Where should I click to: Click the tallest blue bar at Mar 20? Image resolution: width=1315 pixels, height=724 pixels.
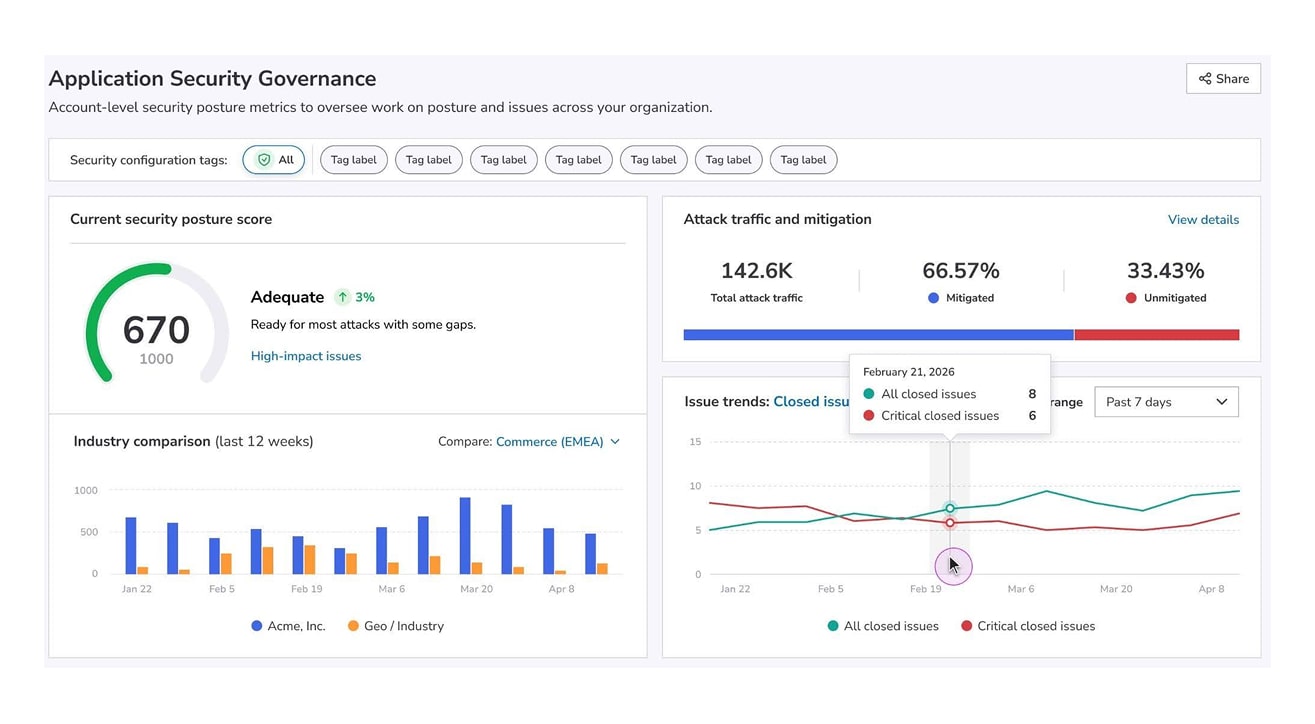pyautogui.click(x=465, y=536)
